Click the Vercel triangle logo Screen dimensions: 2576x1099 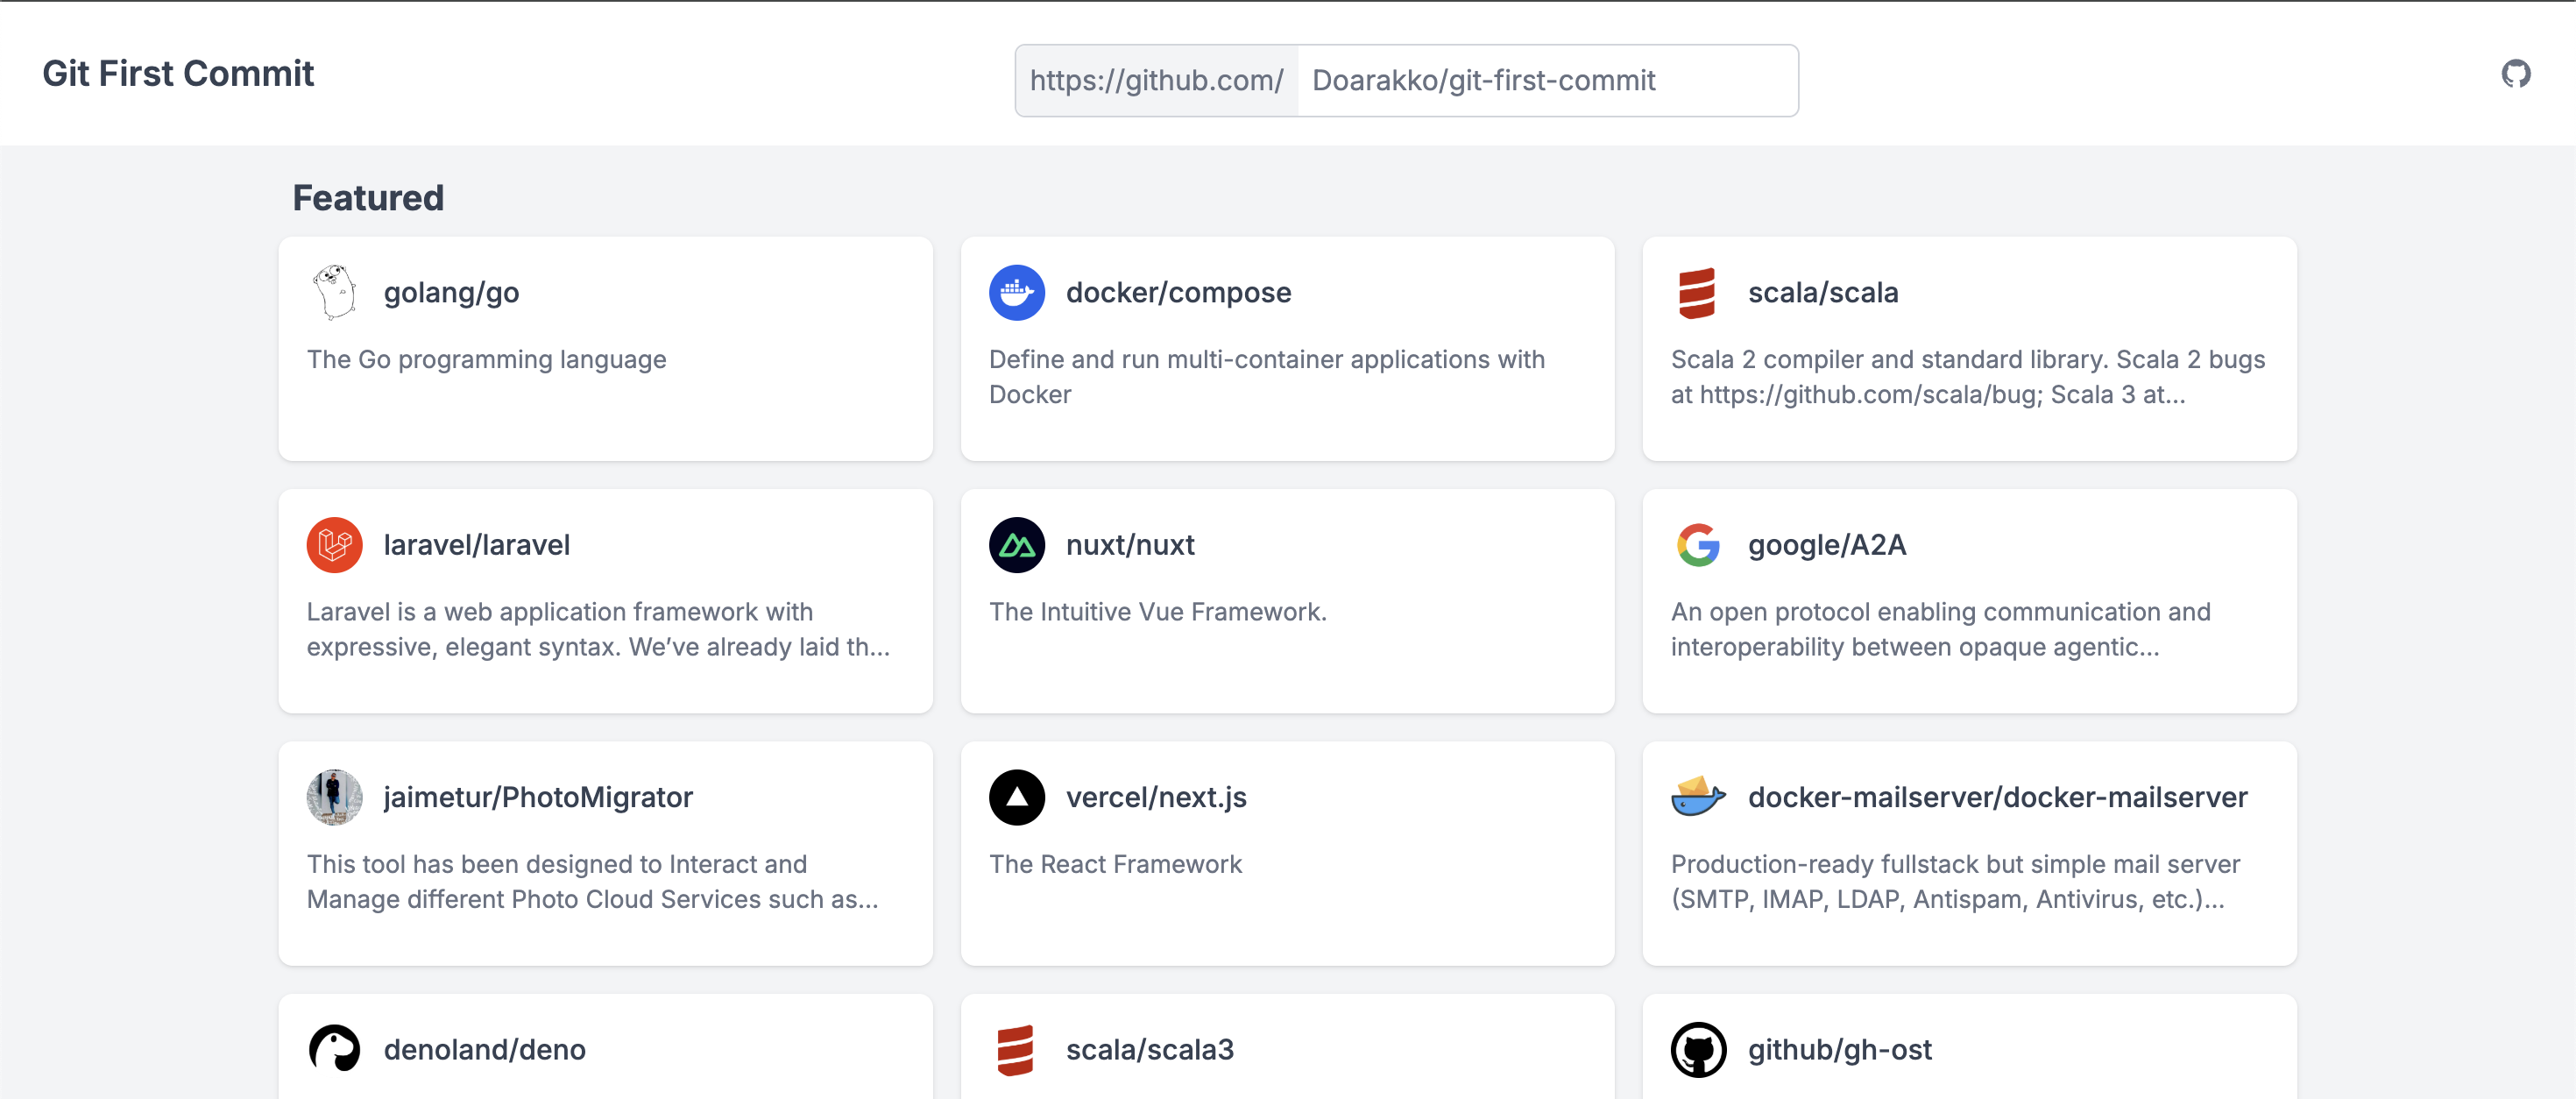point(1016,797)
